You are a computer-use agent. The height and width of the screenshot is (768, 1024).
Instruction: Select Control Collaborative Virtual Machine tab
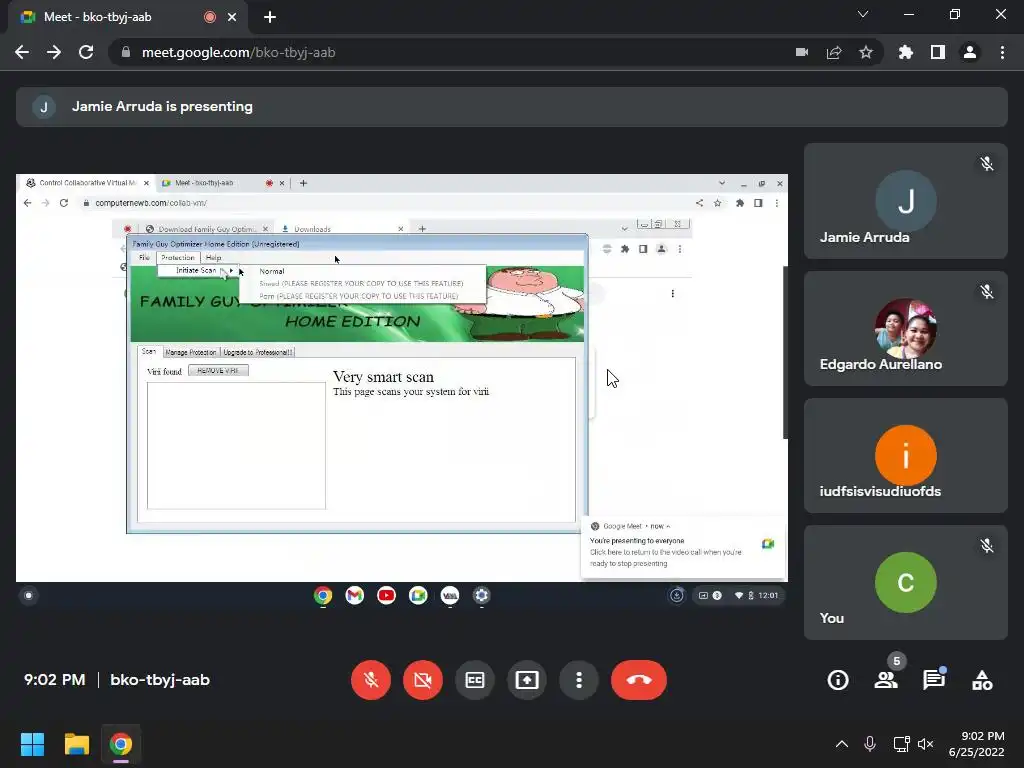coord(86,183)
